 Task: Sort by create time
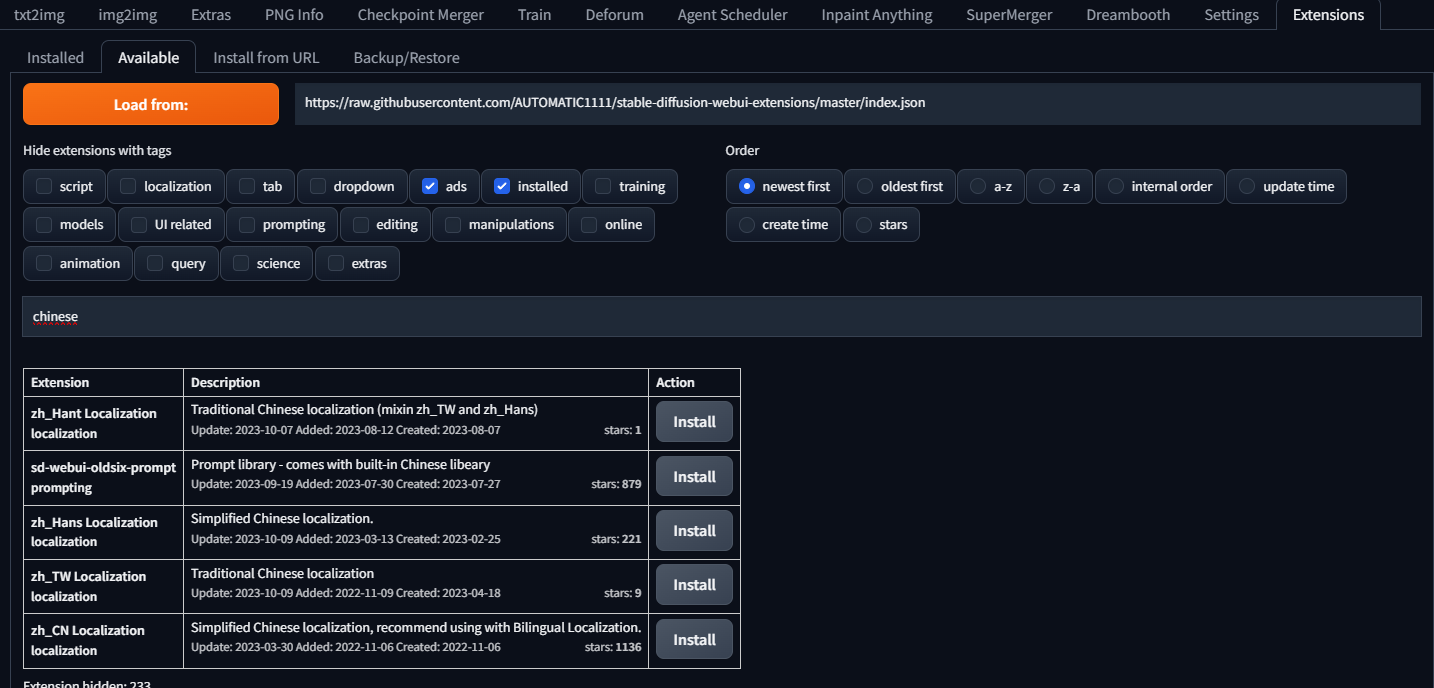746,224
